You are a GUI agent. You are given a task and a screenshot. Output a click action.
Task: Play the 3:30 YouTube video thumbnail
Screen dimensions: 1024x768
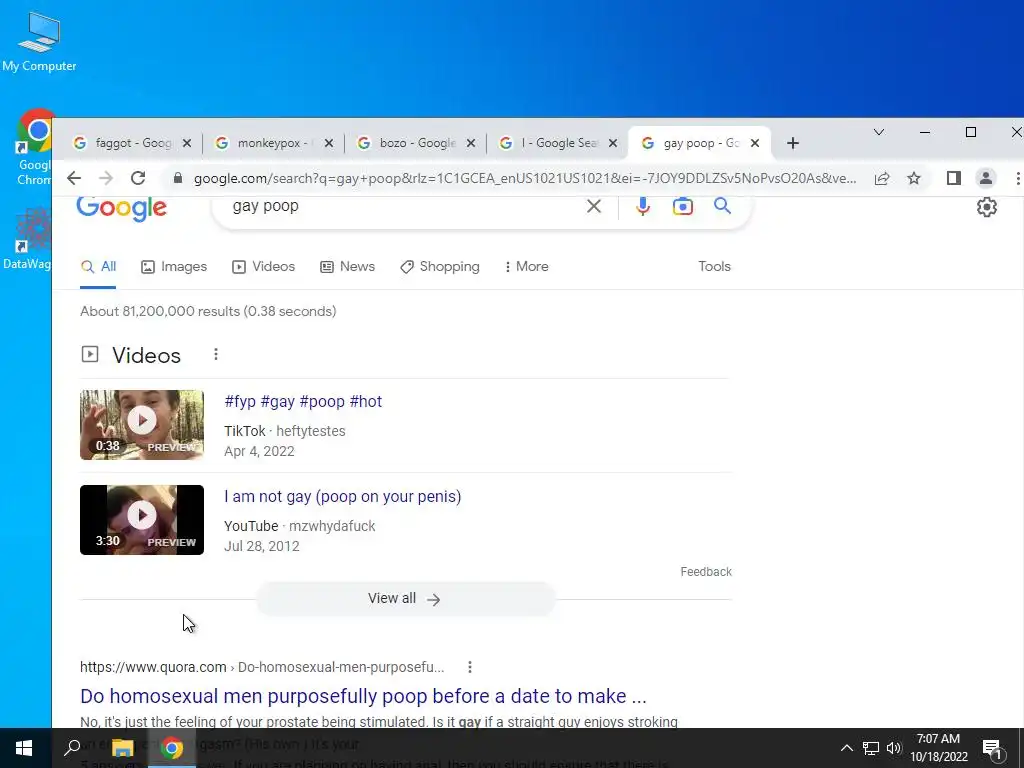click(x=142, y=520)
